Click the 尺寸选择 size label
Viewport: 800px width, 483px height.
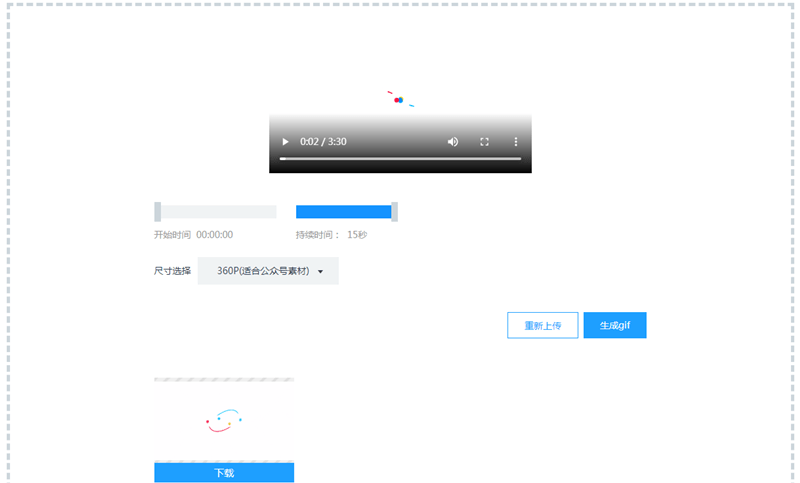point(172,271)
